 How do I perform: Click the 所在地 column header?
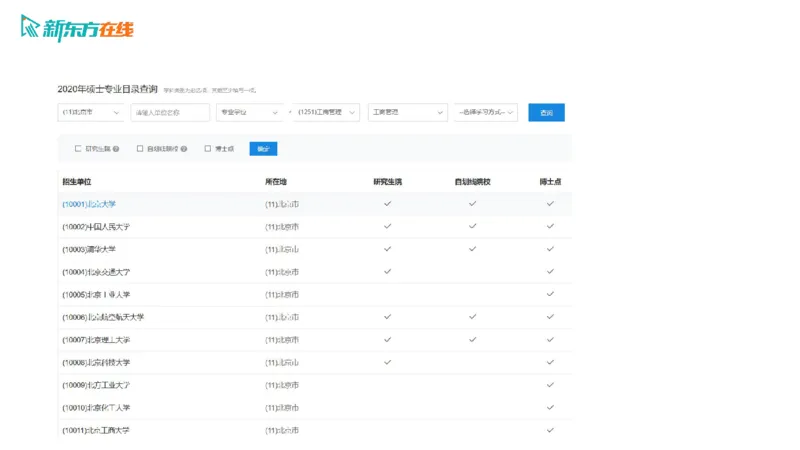point(276,182)
